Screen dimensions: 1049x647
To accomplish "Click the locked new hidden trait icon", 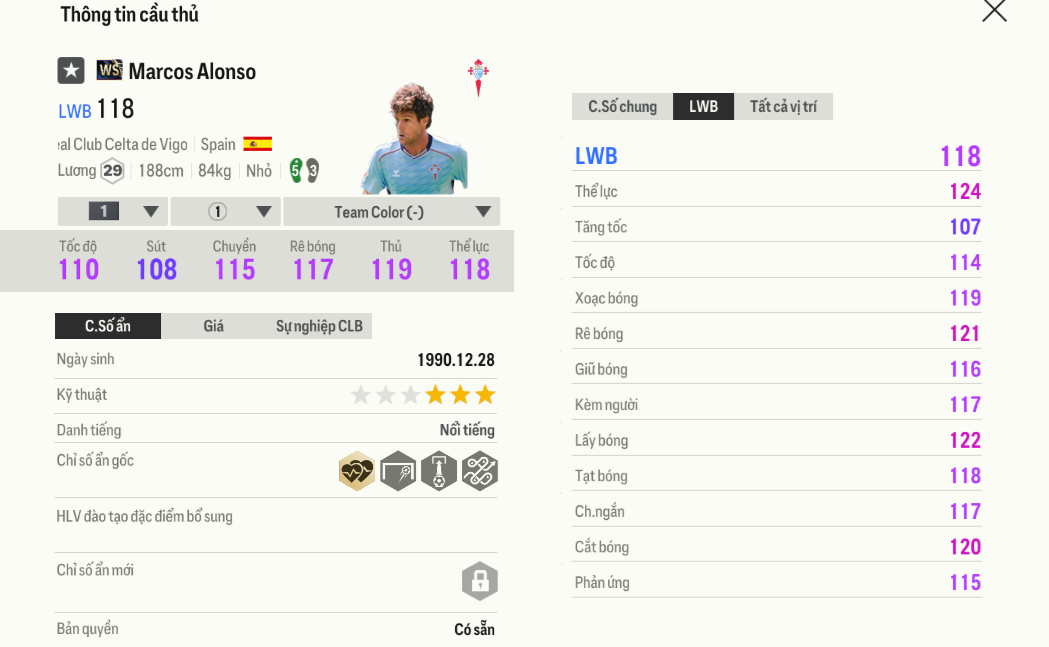I will [x=480, y=581].
